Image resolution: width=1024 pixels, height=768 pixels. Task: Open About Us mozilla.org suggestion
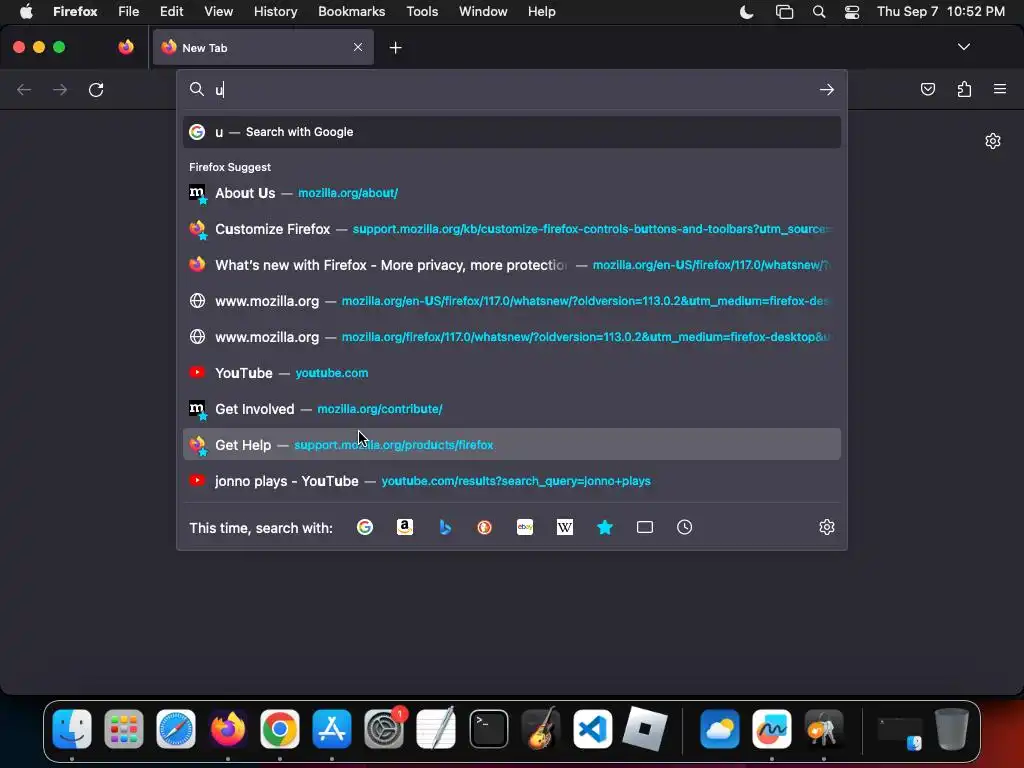click(512, 193)
